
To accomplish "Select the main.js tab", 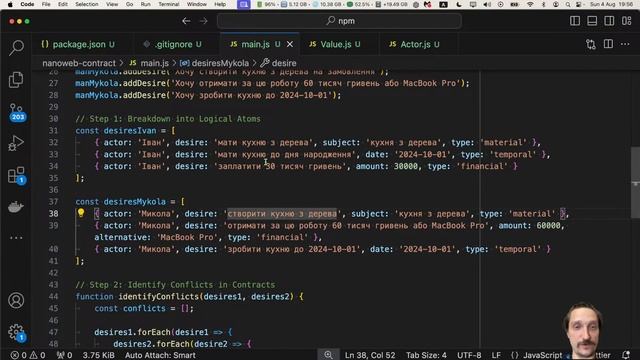I will (255, 44).
